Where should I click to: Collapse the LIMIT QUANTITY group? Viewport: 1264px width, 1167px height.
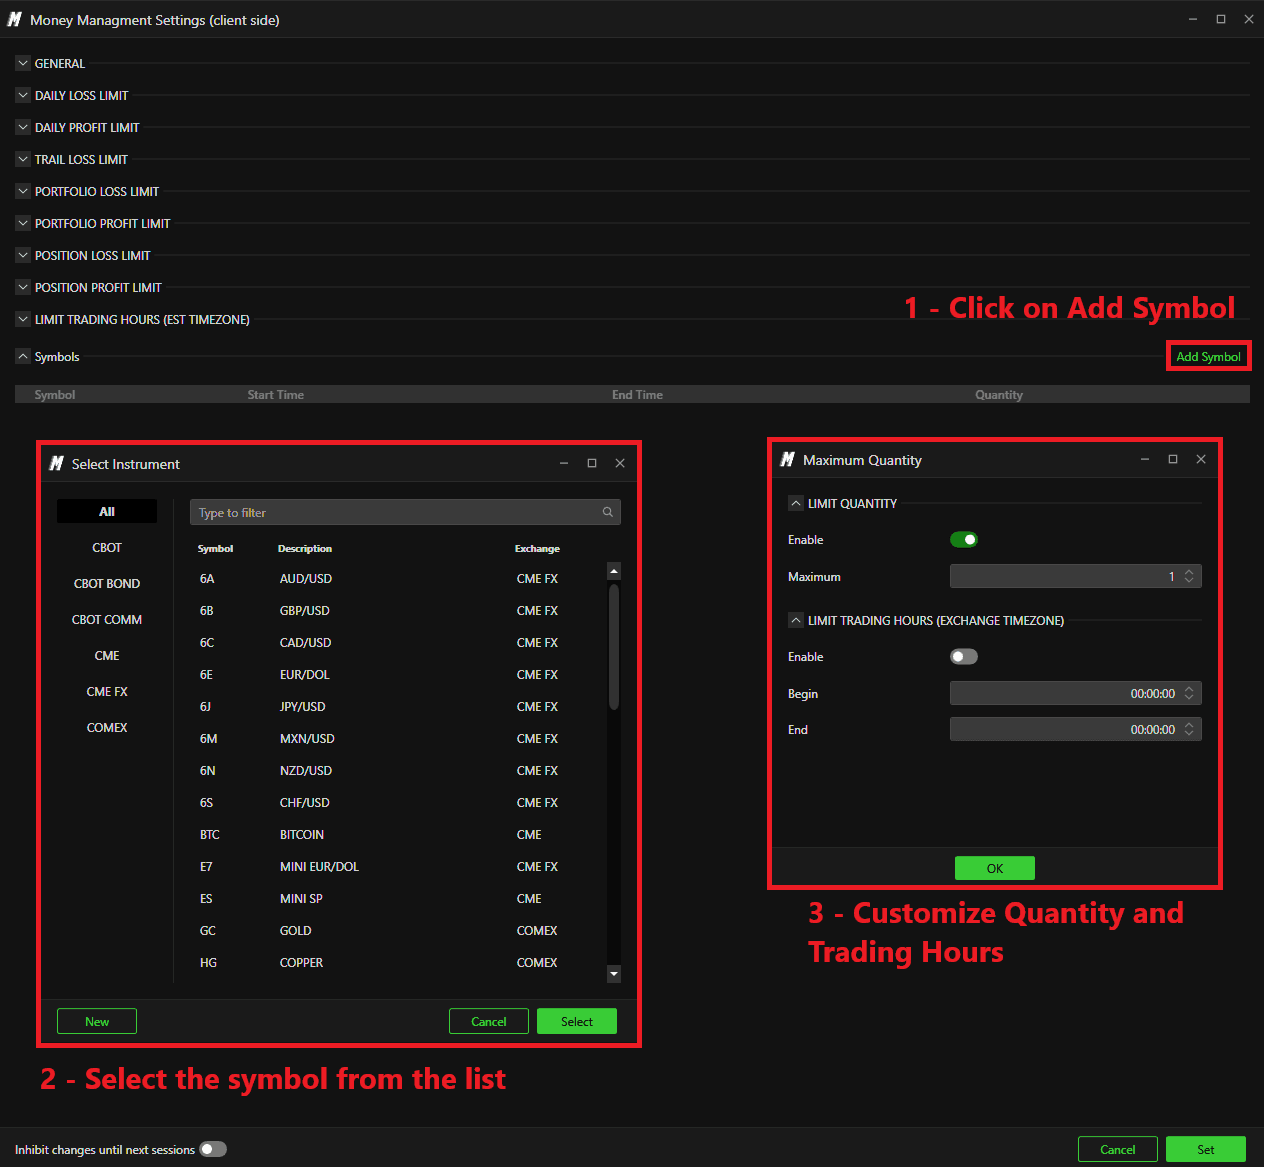(796, 503)
